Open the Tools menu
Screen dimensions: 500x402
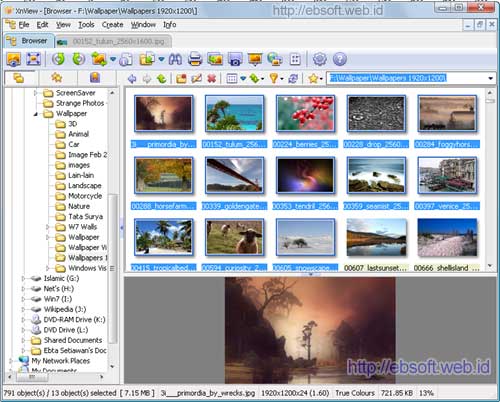pyautogui.click(x=86, y=25)
